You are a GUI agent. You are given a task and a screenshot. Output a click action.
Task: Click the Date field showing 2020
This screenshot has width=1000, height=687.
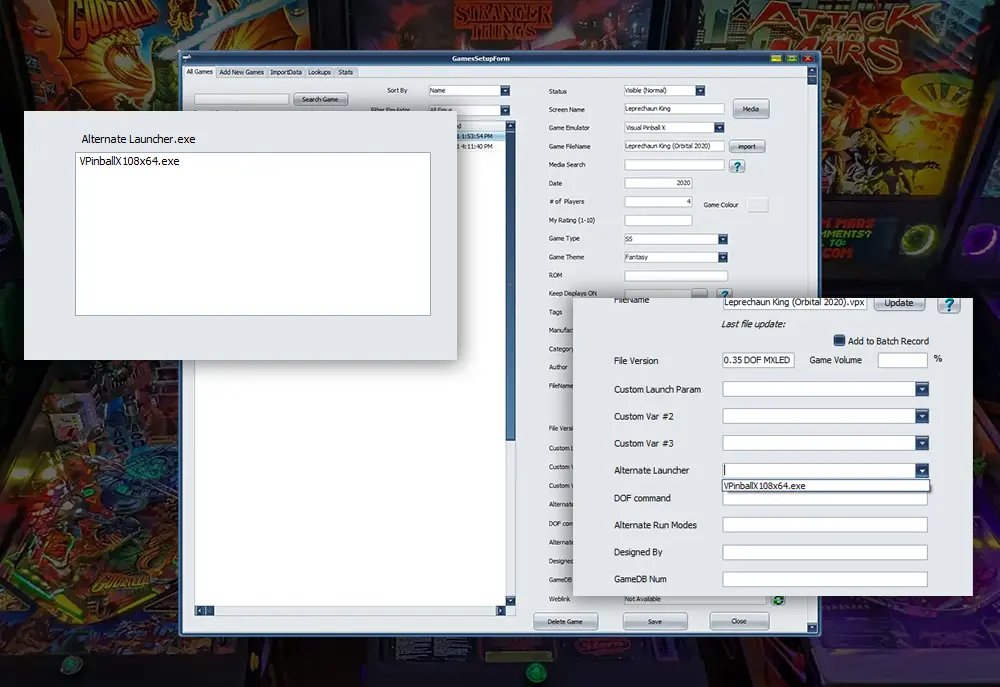coord(658,183)
